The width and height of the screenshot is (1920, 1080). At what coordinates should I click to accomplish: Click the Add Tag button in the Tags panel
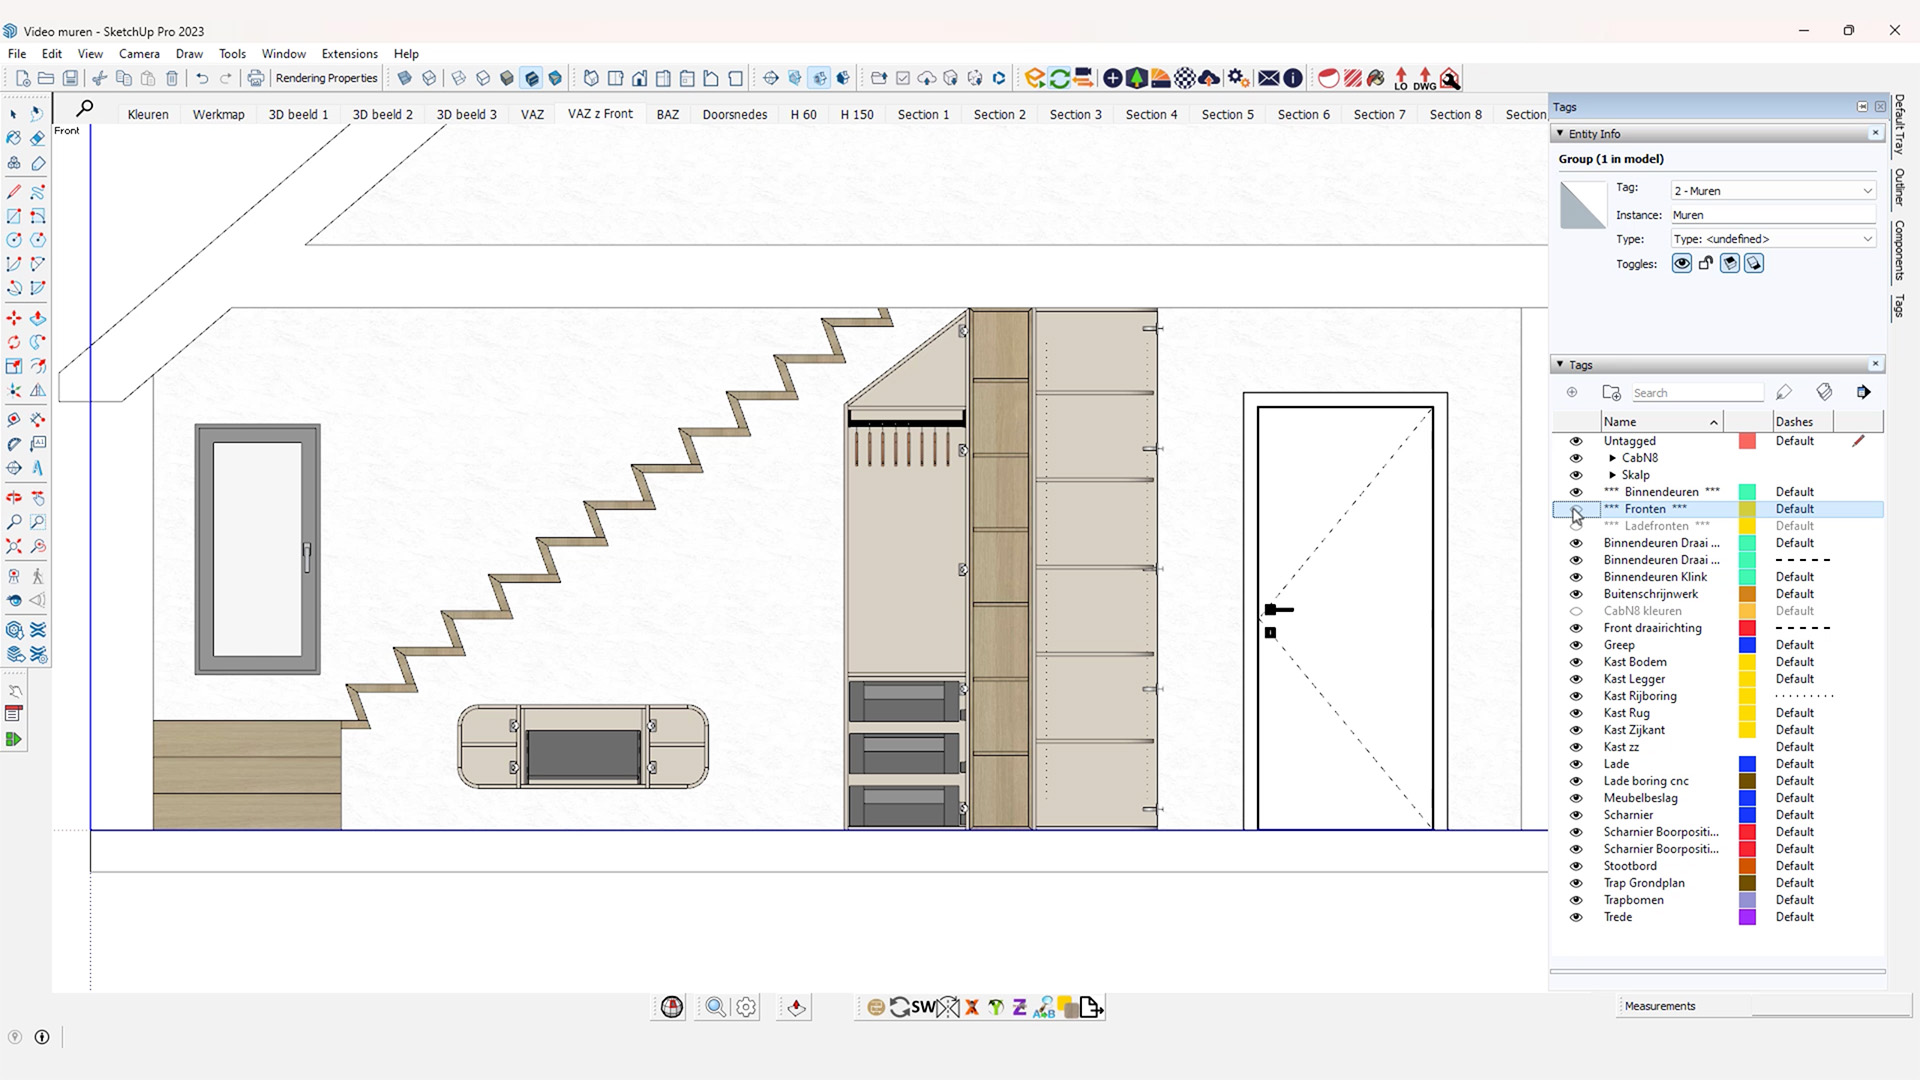coord(1572,392)
